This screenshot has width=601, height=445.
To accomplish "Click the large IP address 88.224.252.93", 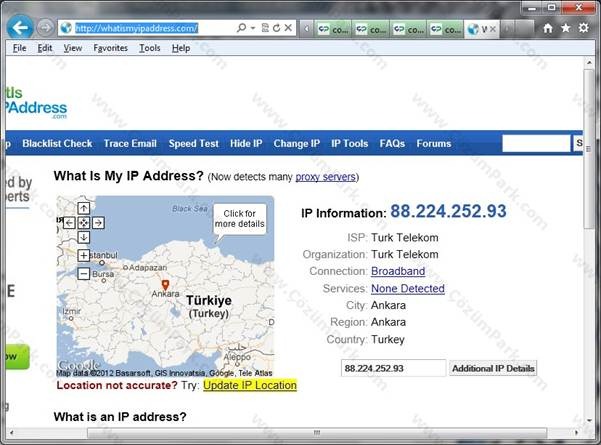I will 448,211.
